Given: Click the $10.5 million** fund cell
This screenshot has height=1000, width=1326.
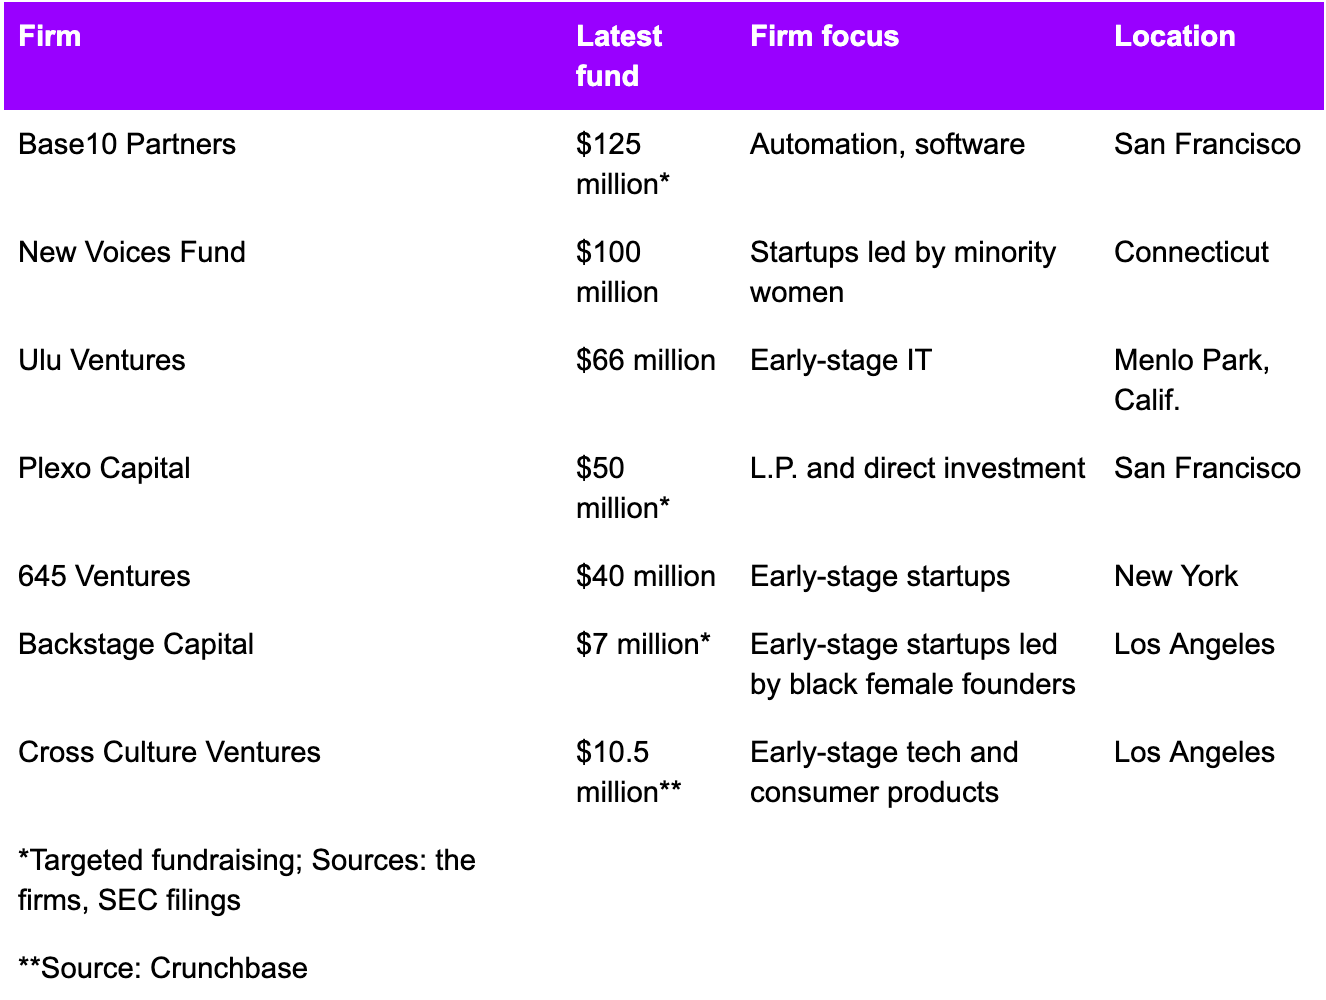Looking at the screenshot, I should pyautogui.click(x=629, y=772).
